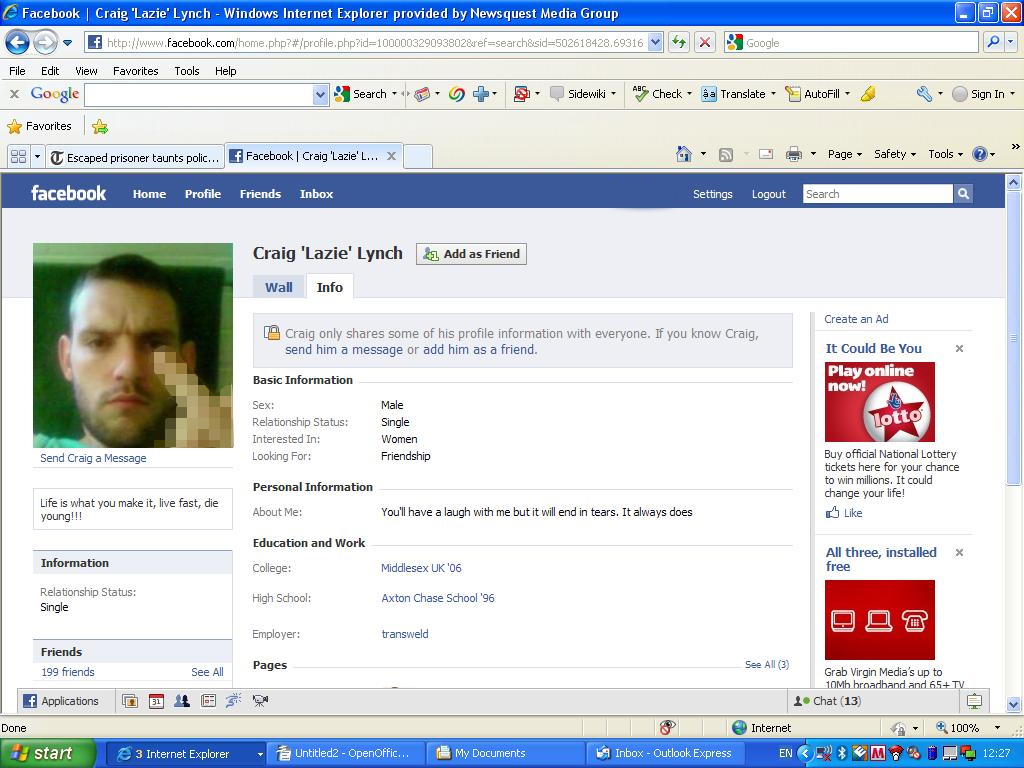The height and width of the screenshot is (768, 1024).
Task: Open the Tools menu in menu bar
Action: point(187,71)
